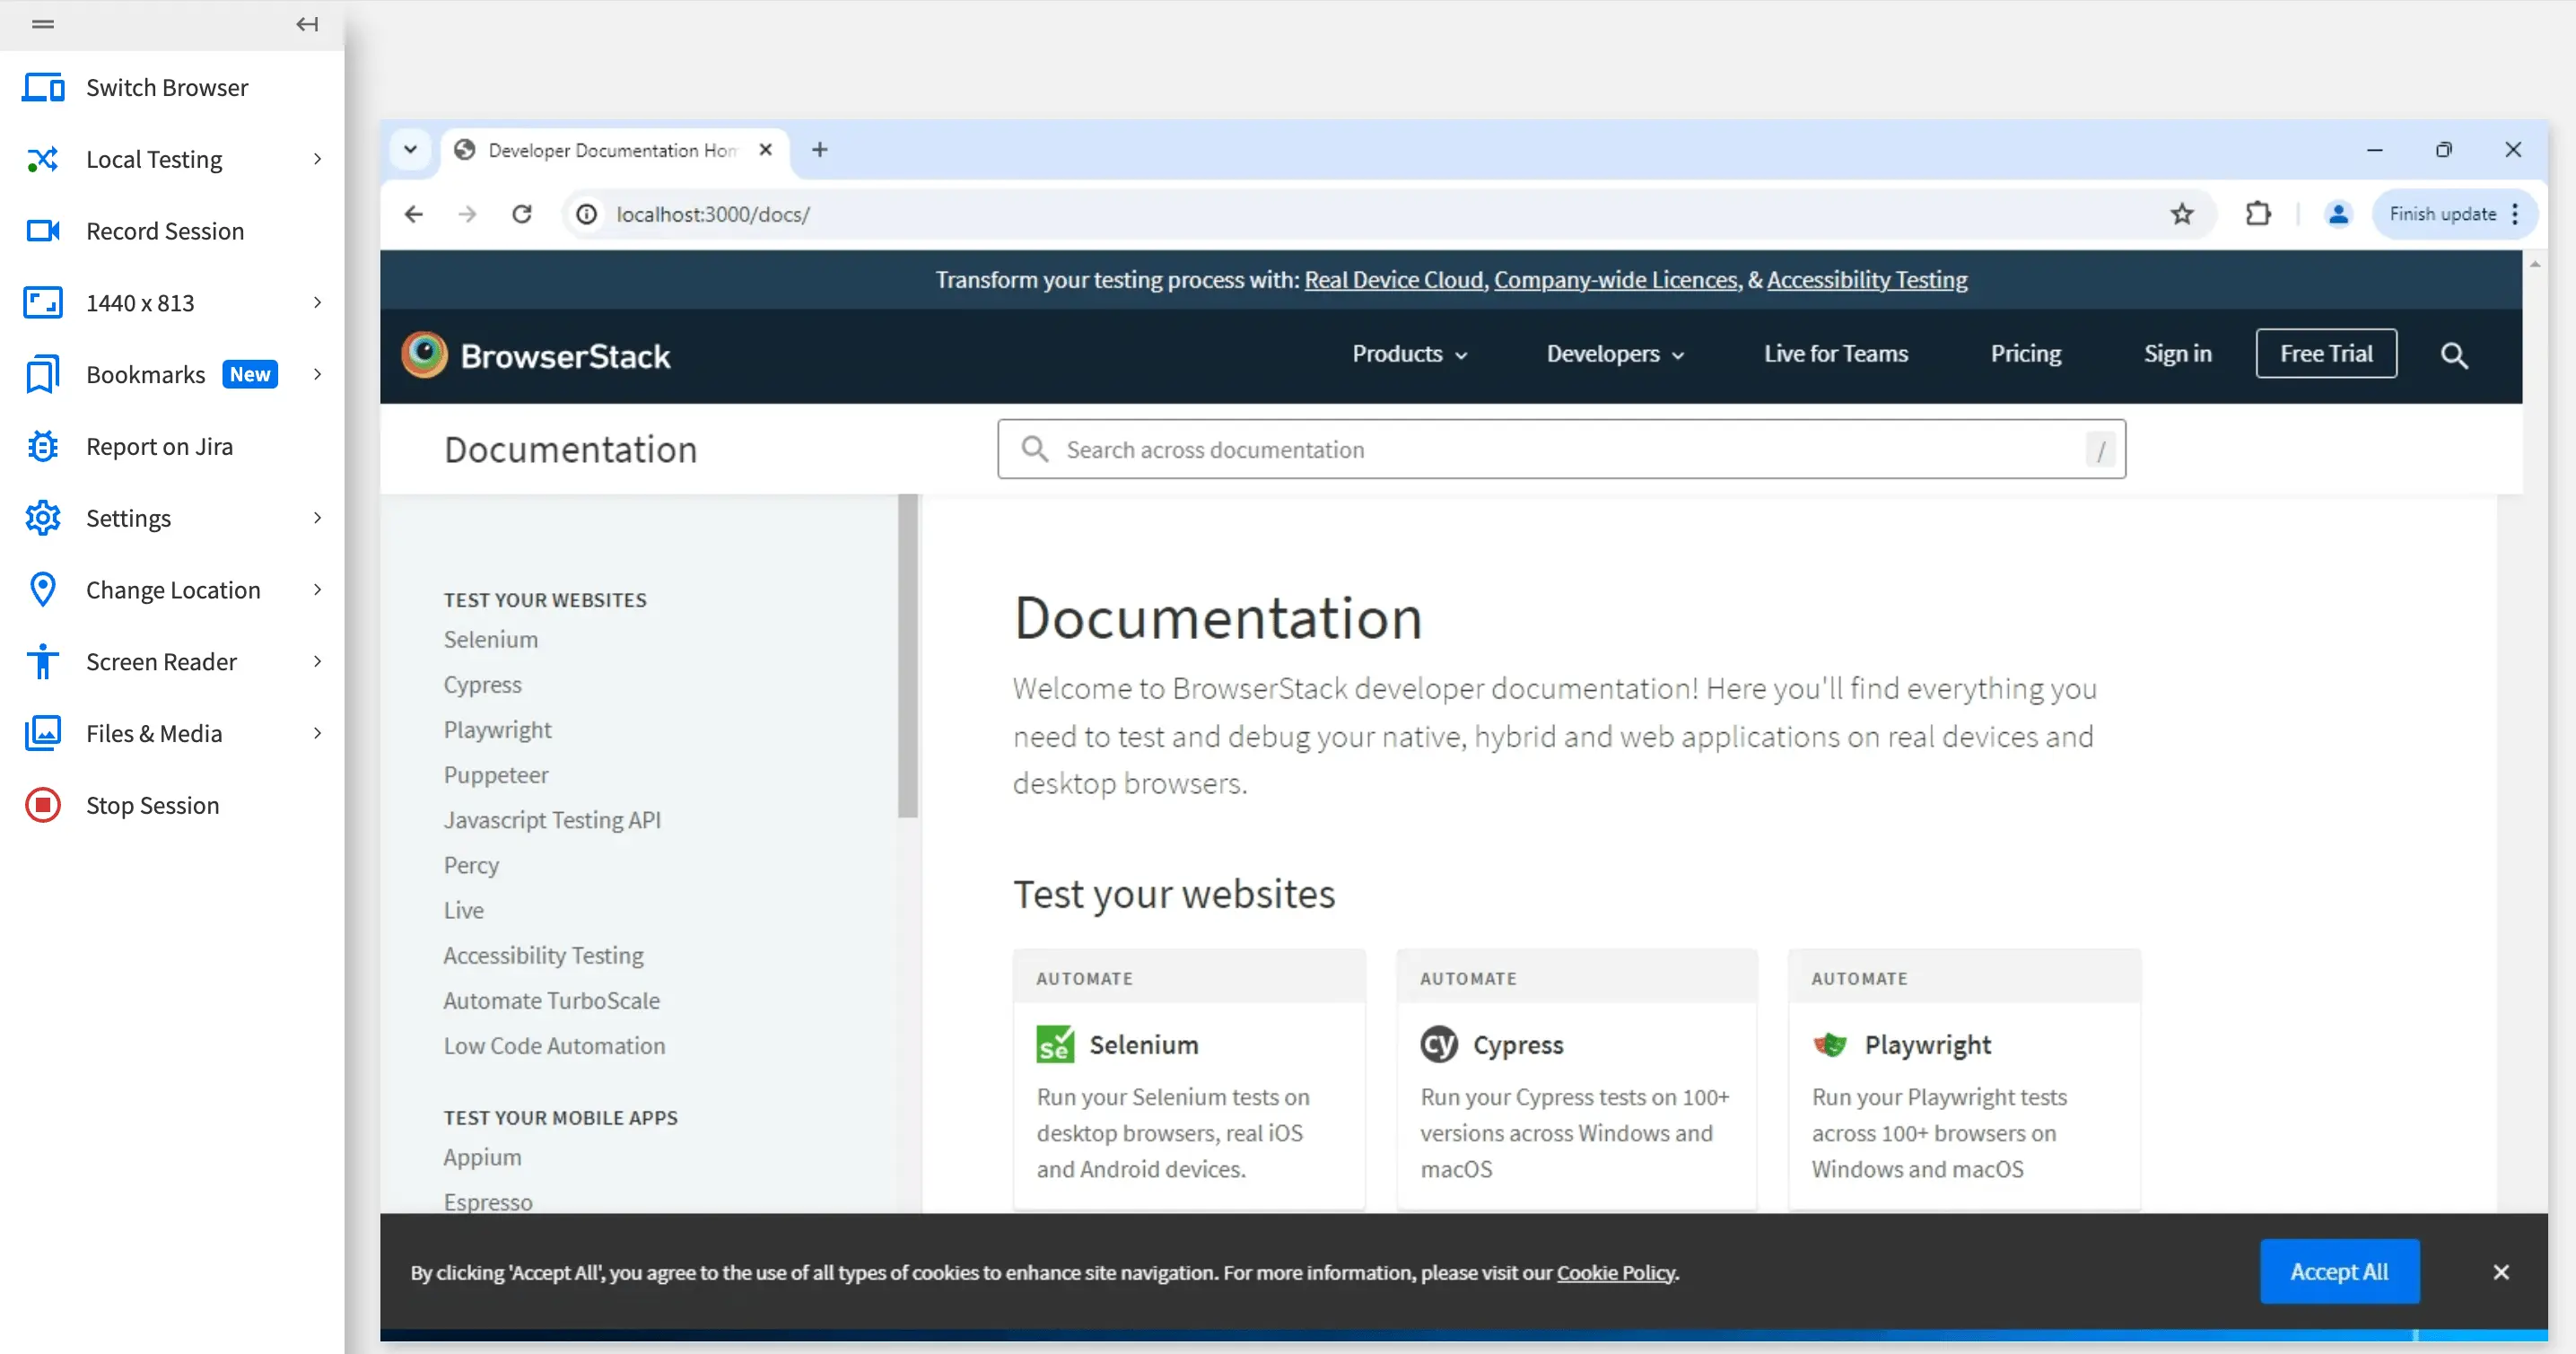This screenshot has height=1354, width=2576.
Task: Collapse the left toolbar with the arrow icon
Action: click(x=307, y=24)
